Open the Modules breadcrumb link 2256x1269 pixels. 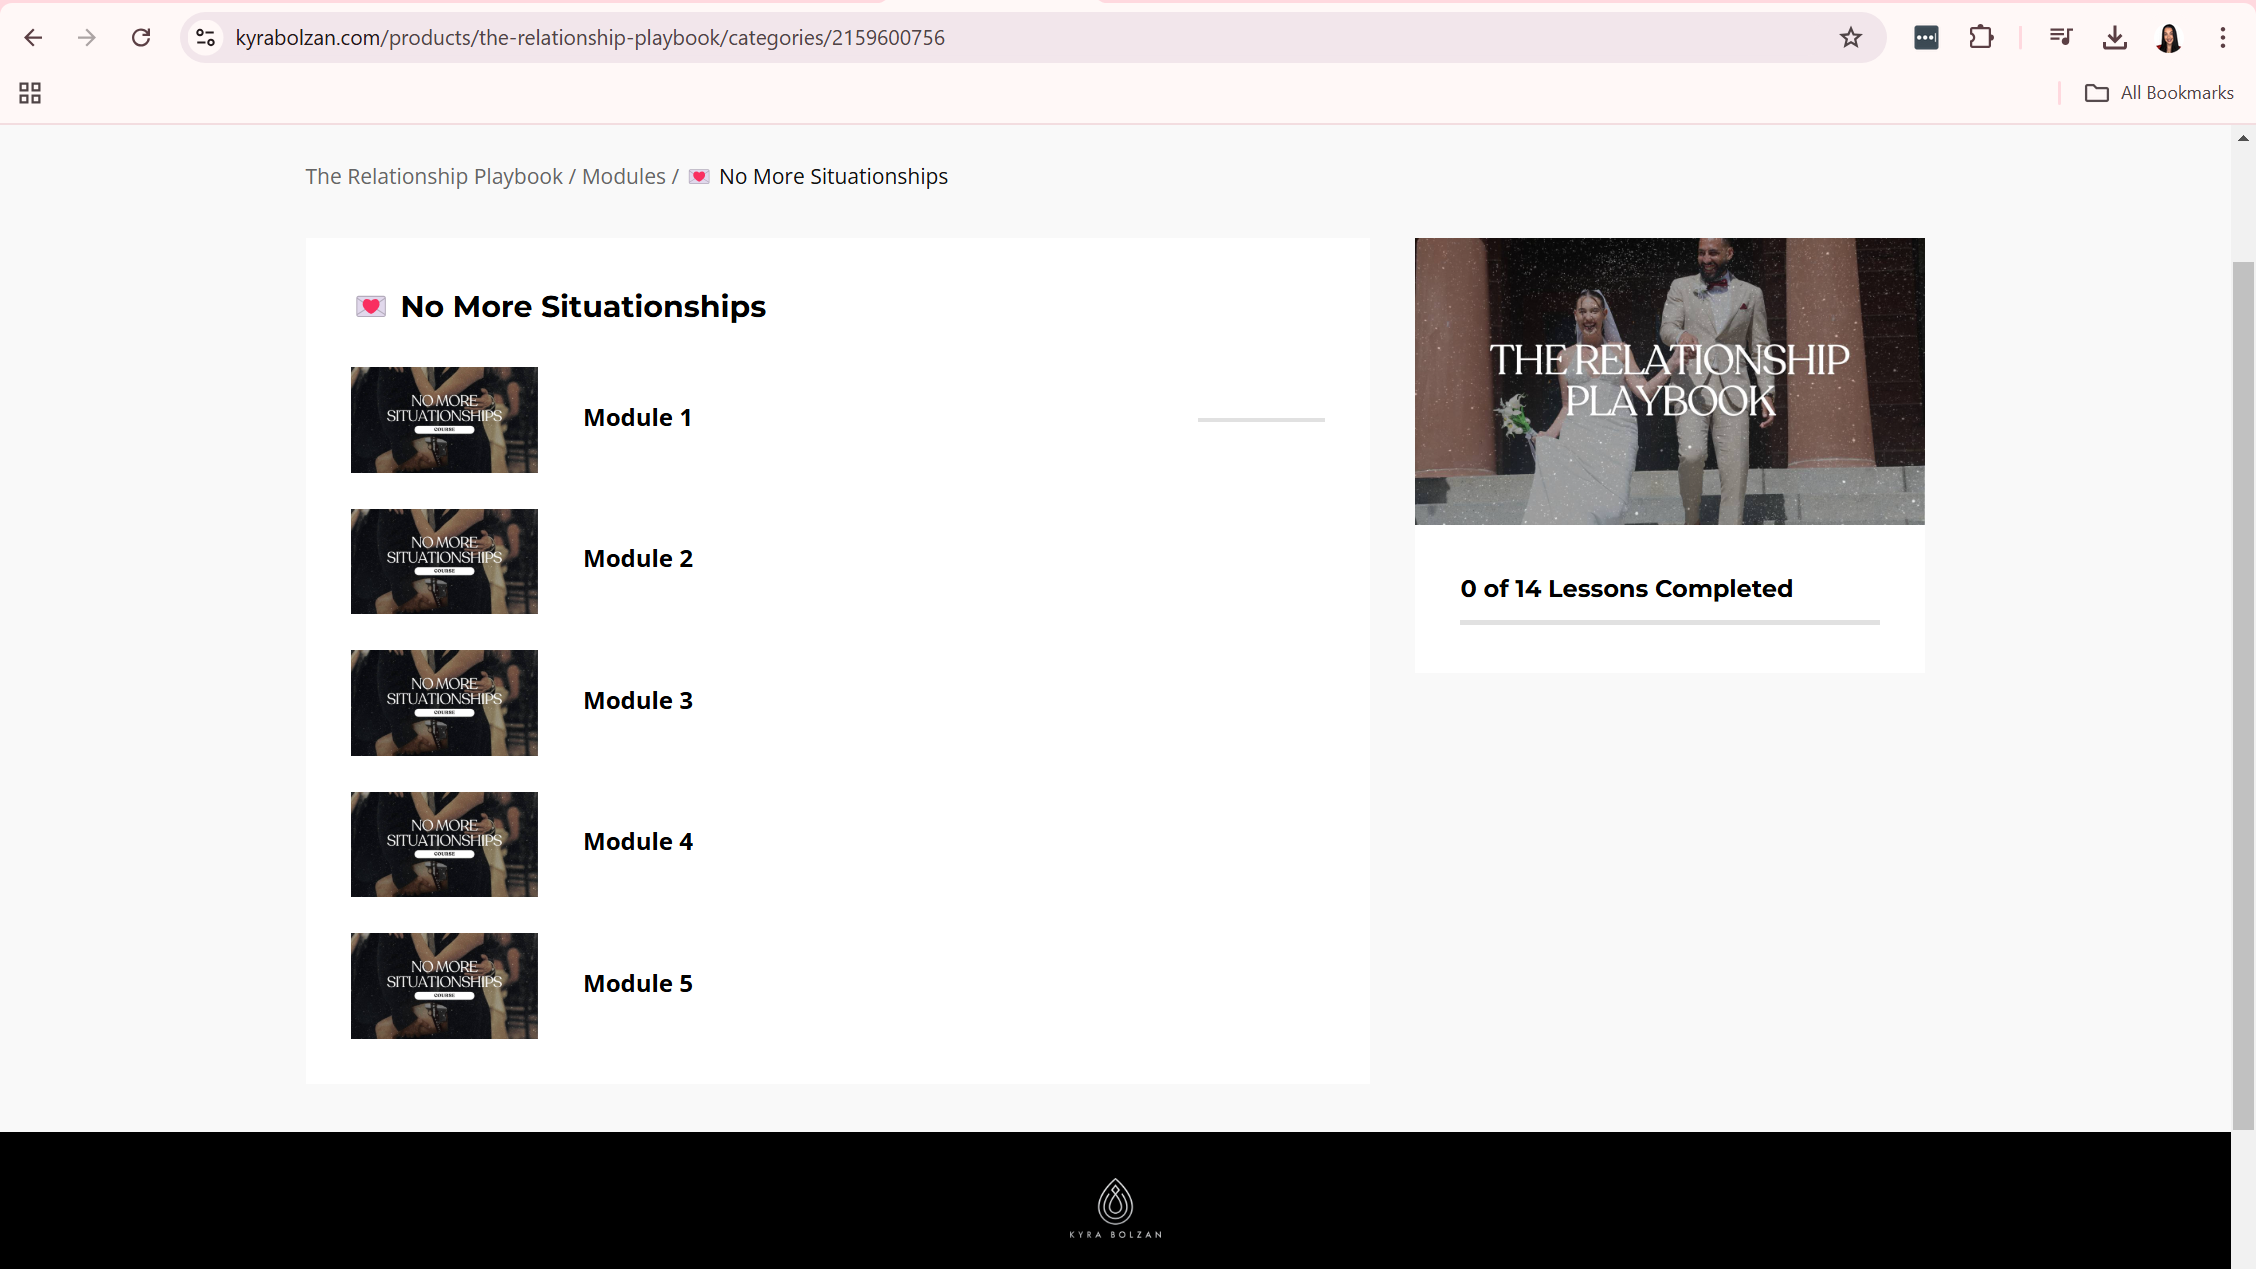click(x=623, y=177)
